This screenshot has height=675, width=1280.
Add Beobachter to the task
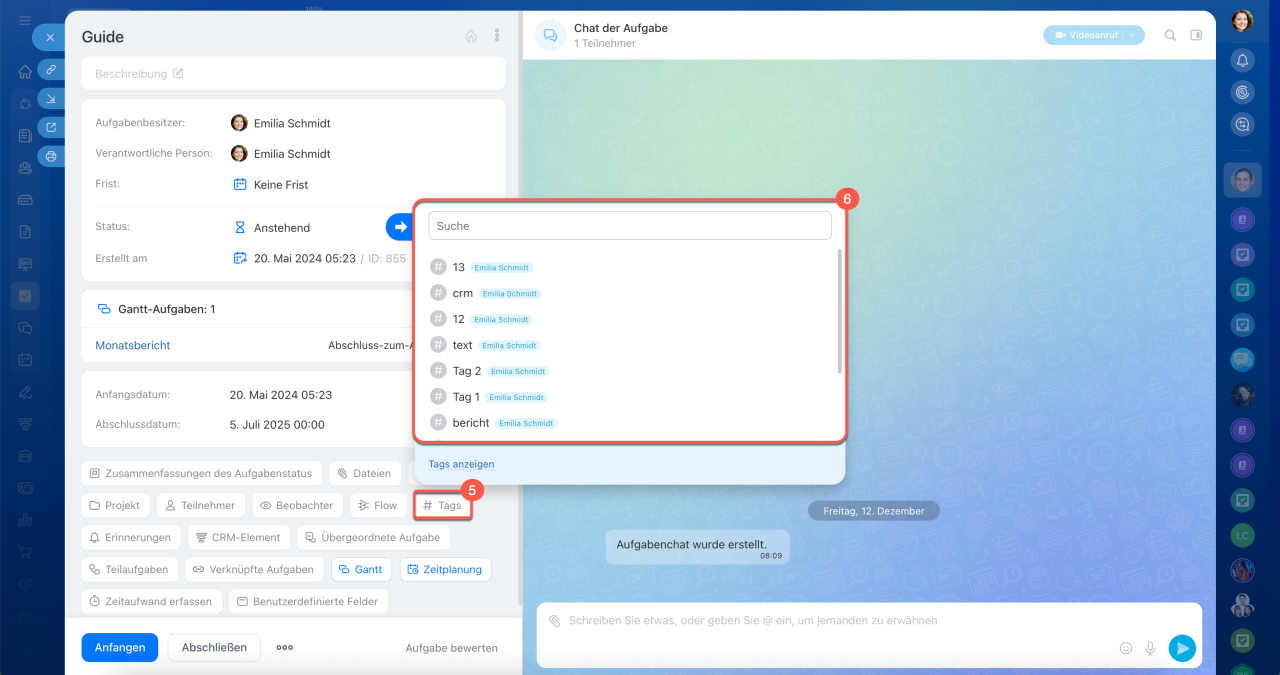pos(297,505)
